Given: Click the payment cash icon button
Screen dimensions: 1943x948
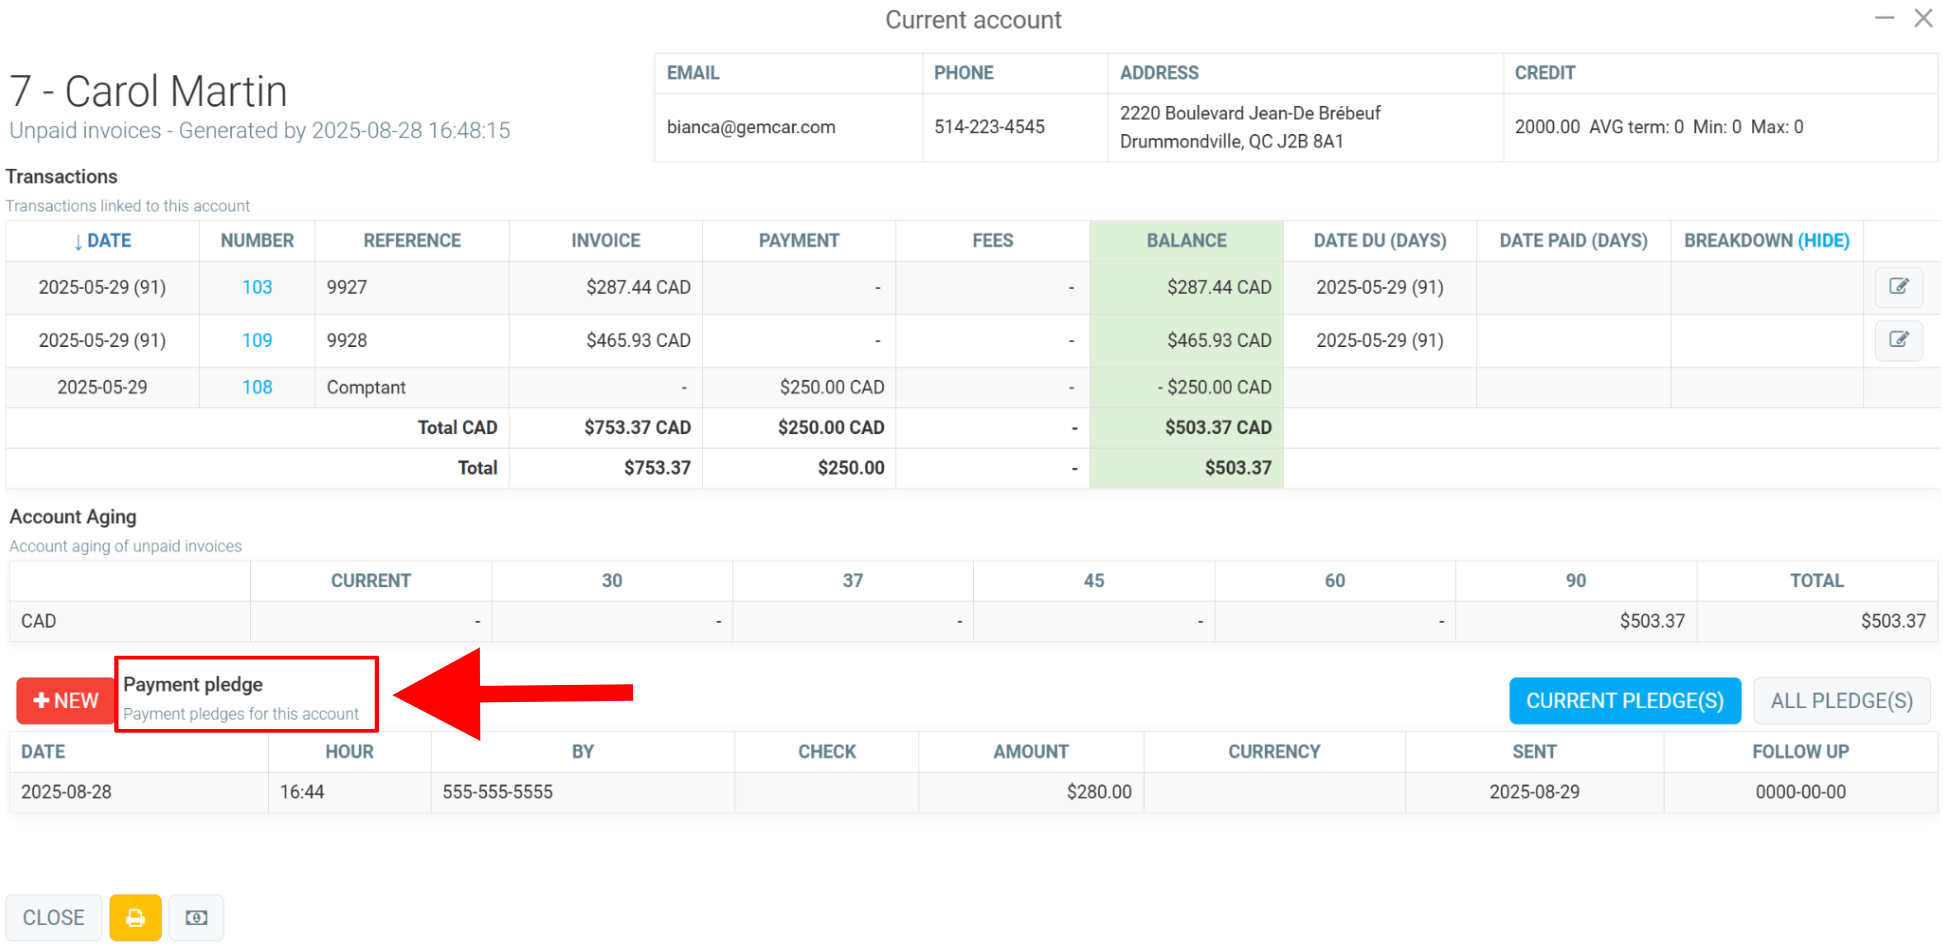Looking at the screenshot, I should pos(196,917).
